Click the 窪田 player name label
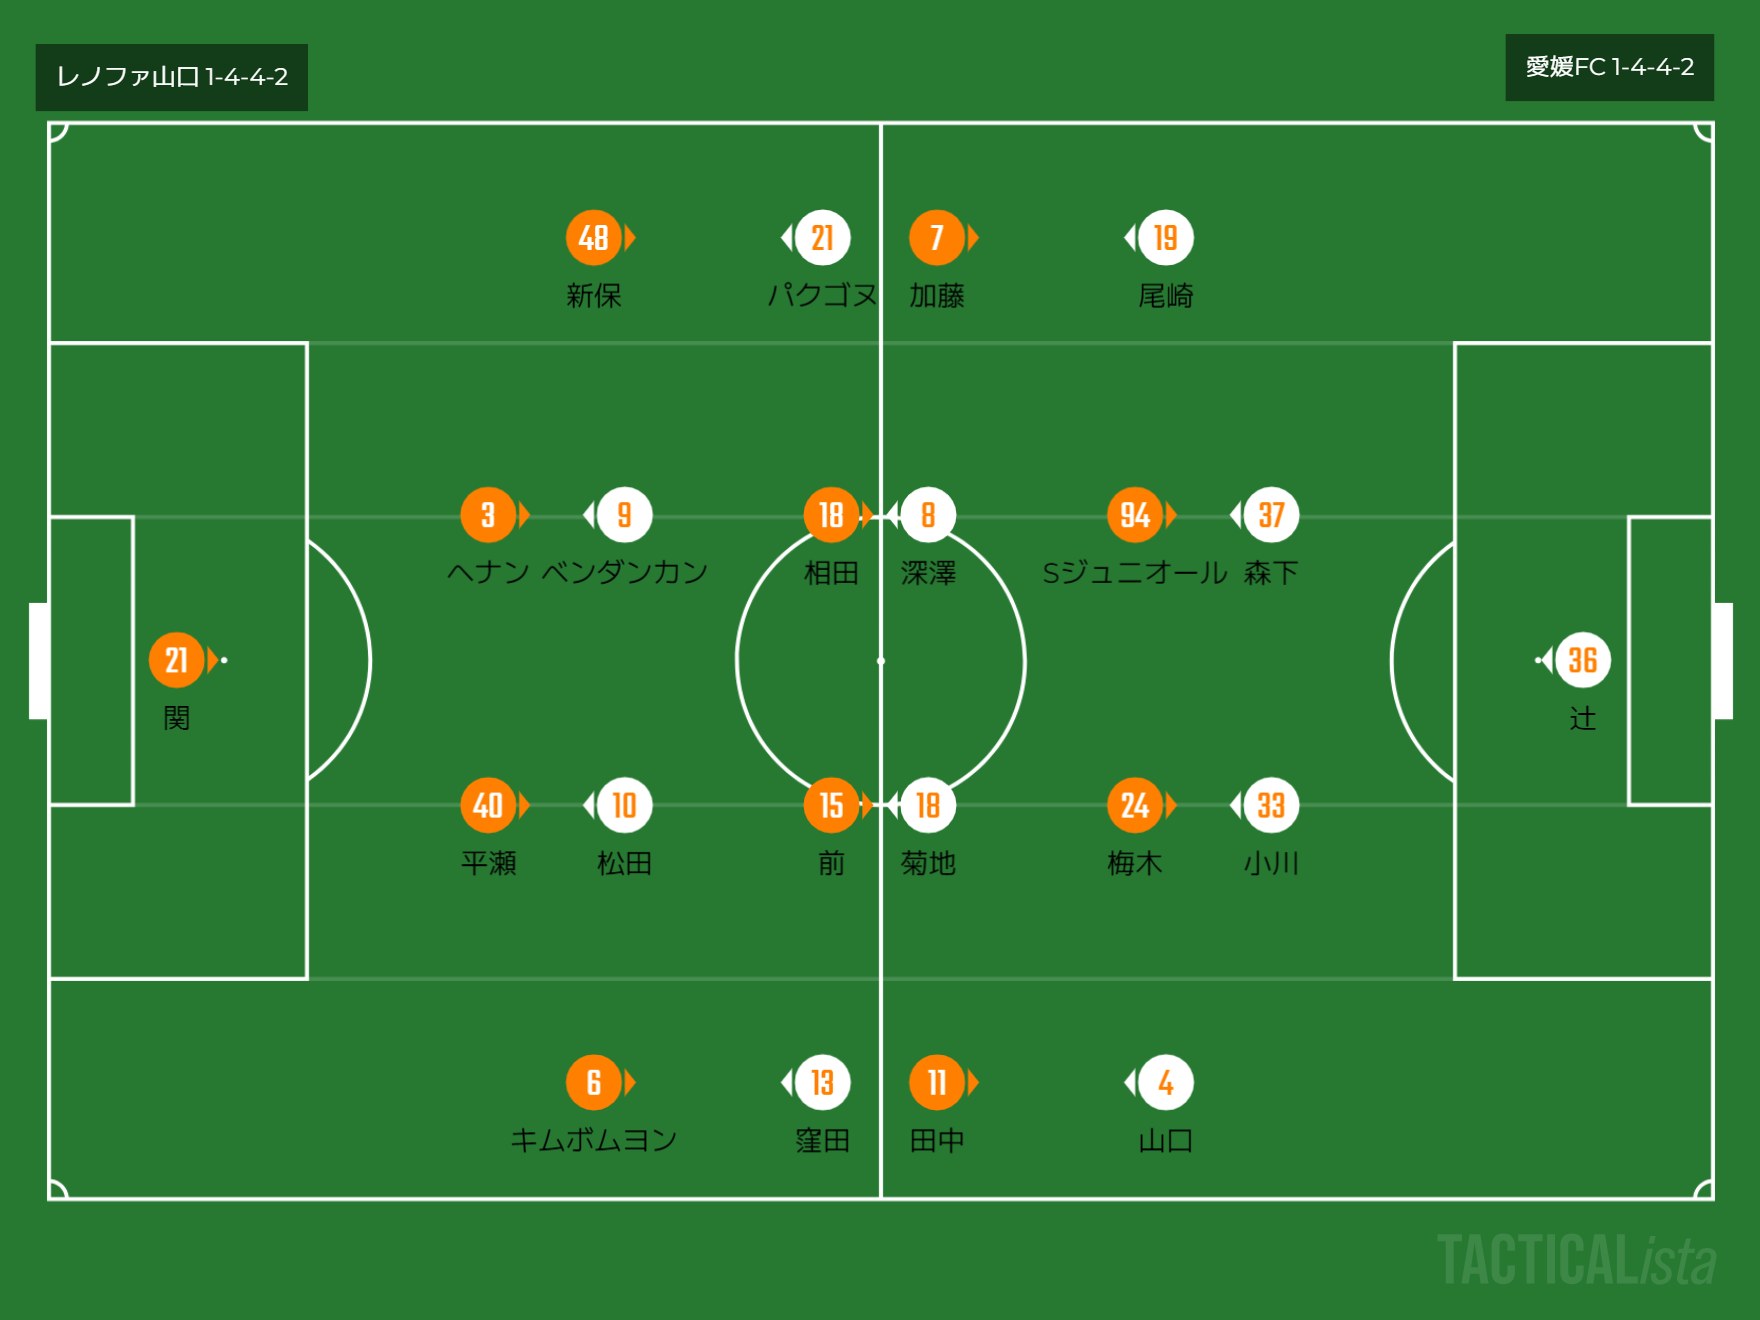Screen dimensions: 1760x1320 822,1140
